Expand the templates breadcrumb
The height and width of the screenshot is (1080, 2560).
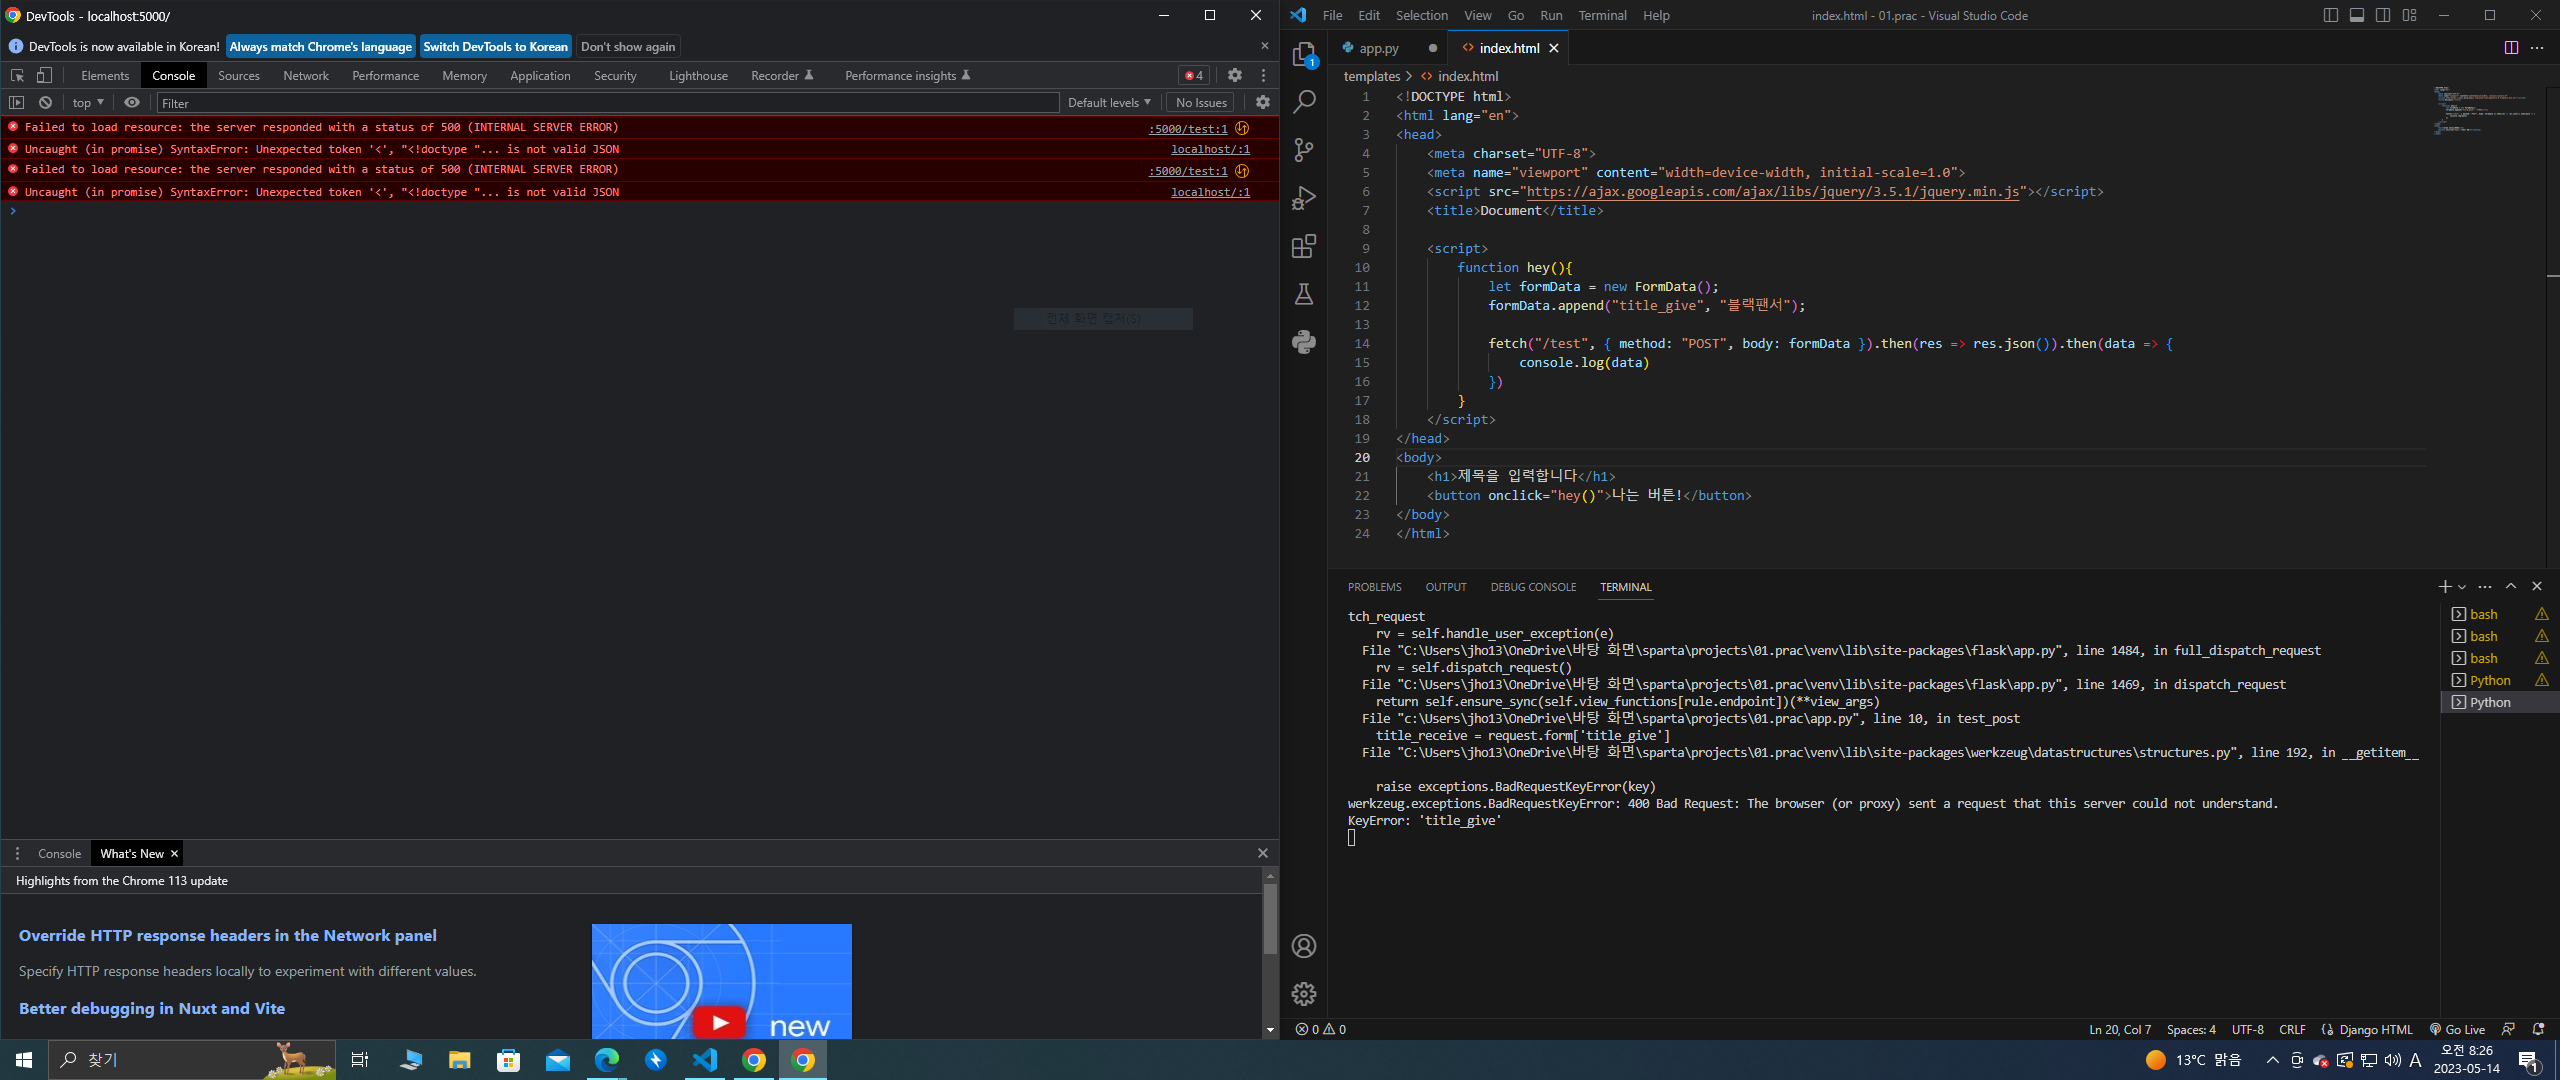tap(1371, 76)
